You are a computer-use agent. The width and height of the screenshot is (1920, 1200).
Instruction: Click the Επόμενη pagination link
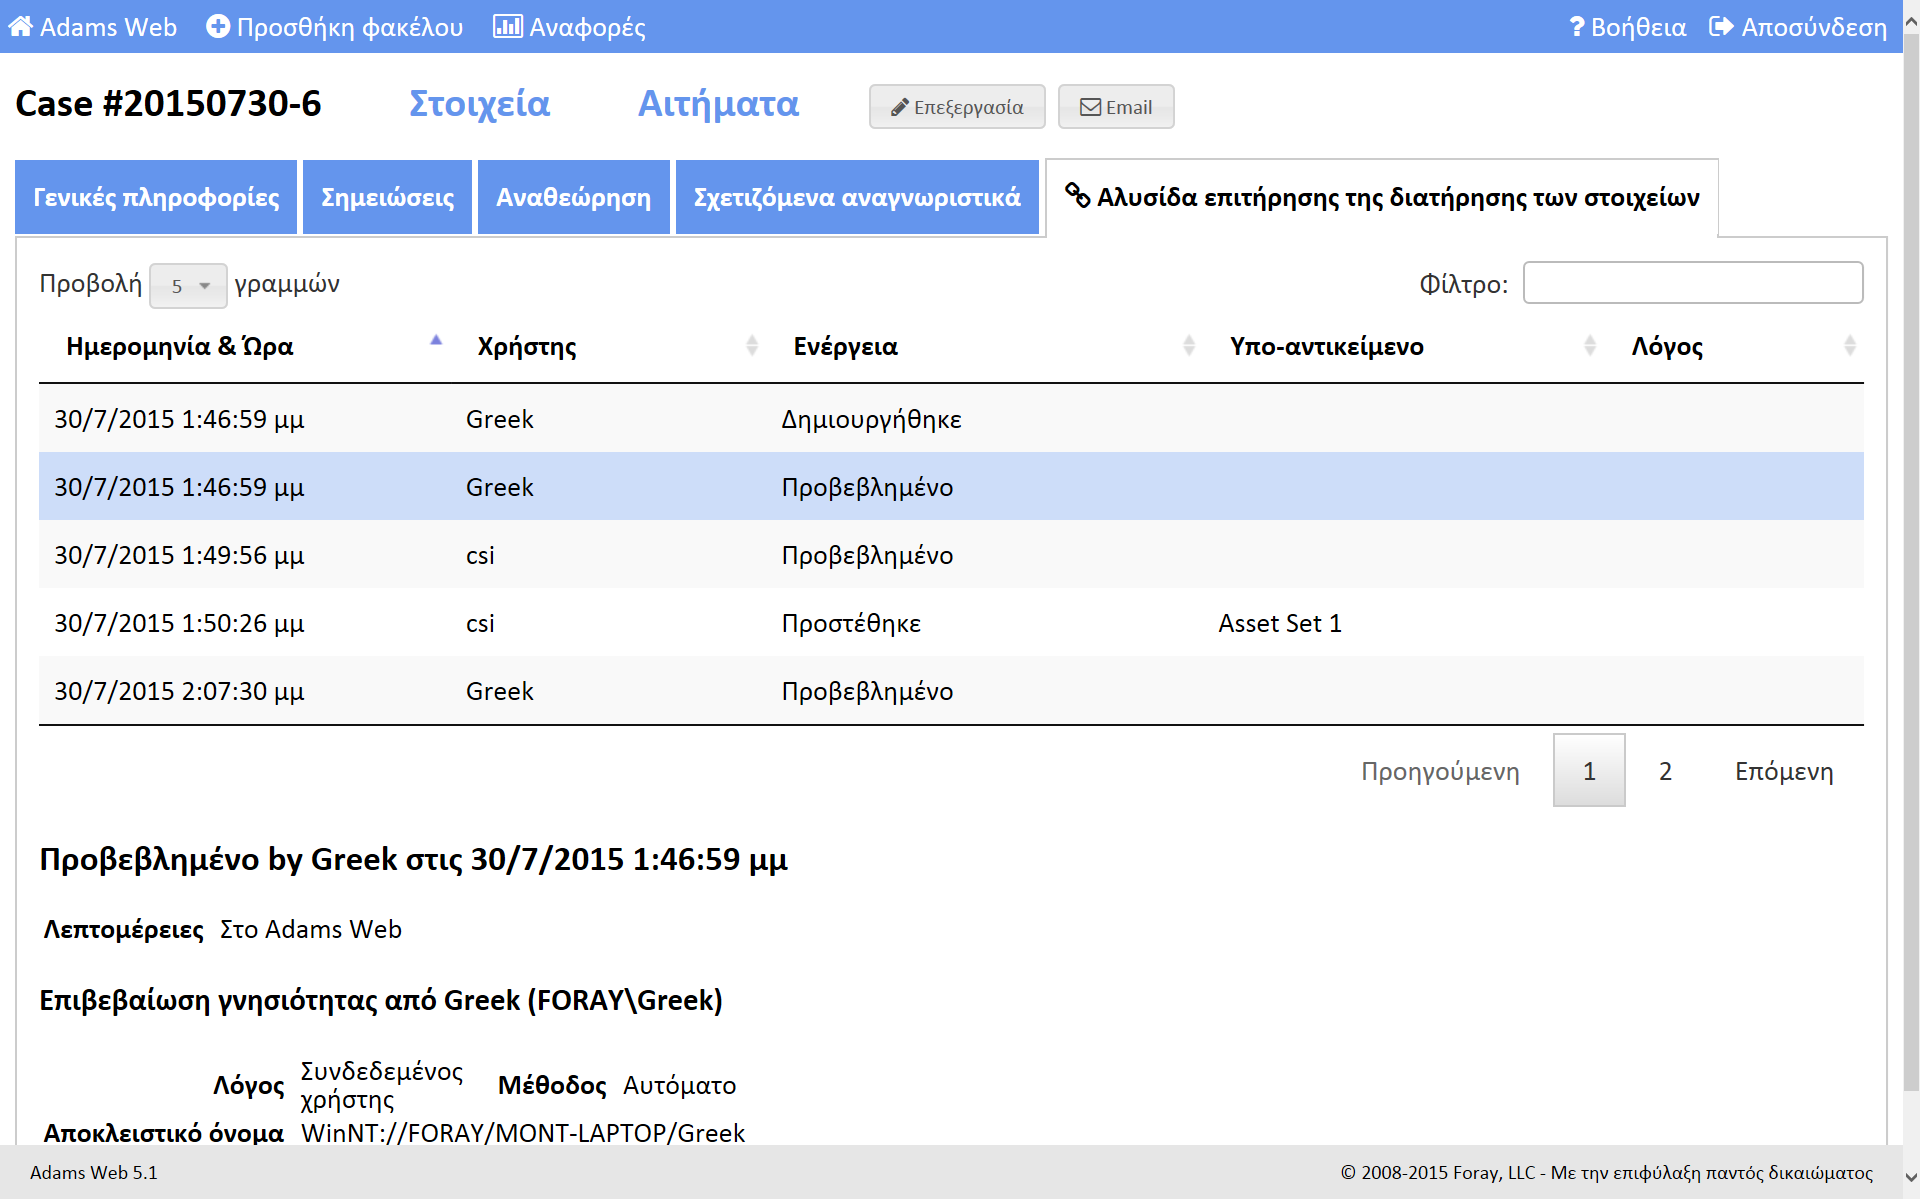click(1783, 771)
